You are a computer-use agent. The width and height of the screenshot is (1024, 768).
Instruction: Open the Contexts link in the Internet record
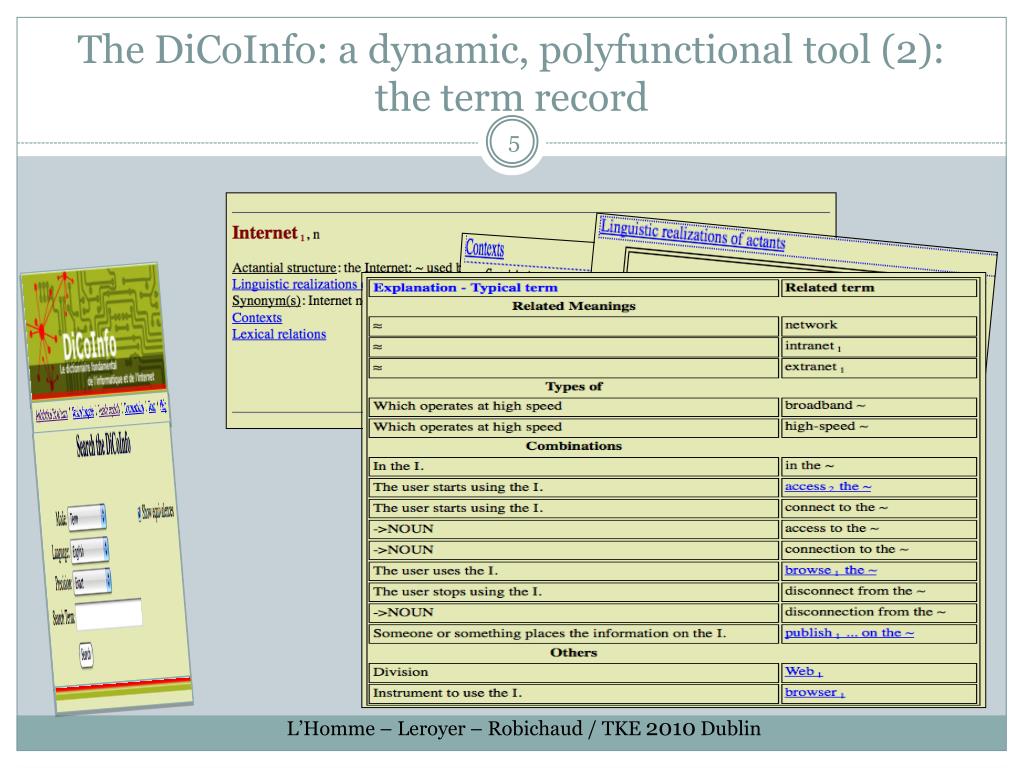click(x=257, y=317)
